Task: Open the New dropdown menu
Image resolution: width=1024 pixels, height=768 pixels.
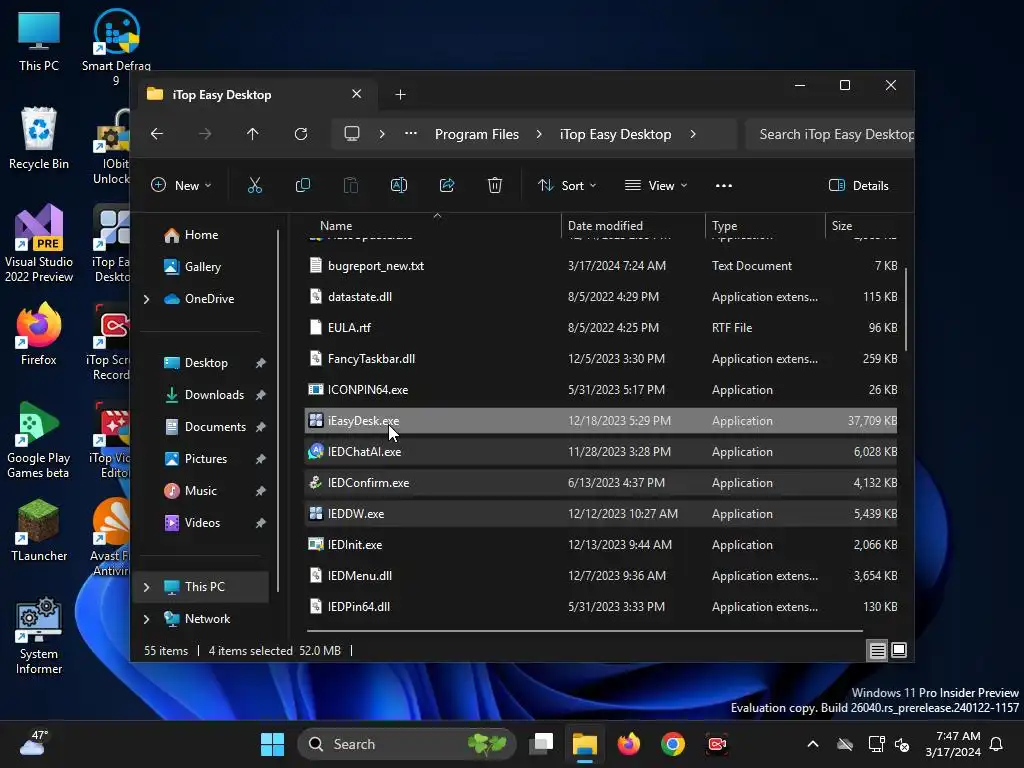Action: click(181, 185)
